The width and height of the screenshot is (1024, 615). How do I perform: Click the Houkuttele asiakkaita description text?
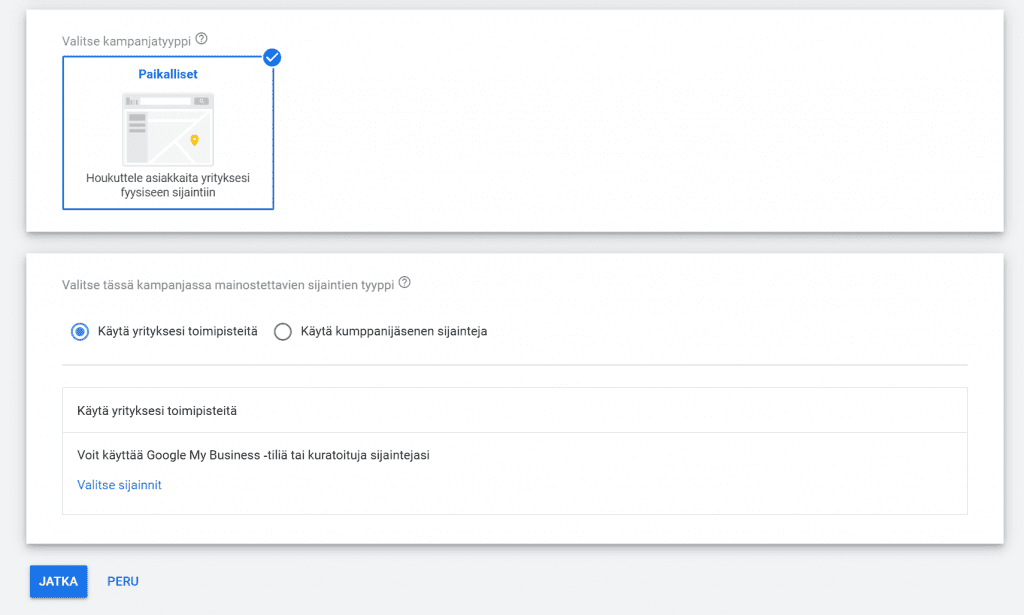(x=168, y=185)
